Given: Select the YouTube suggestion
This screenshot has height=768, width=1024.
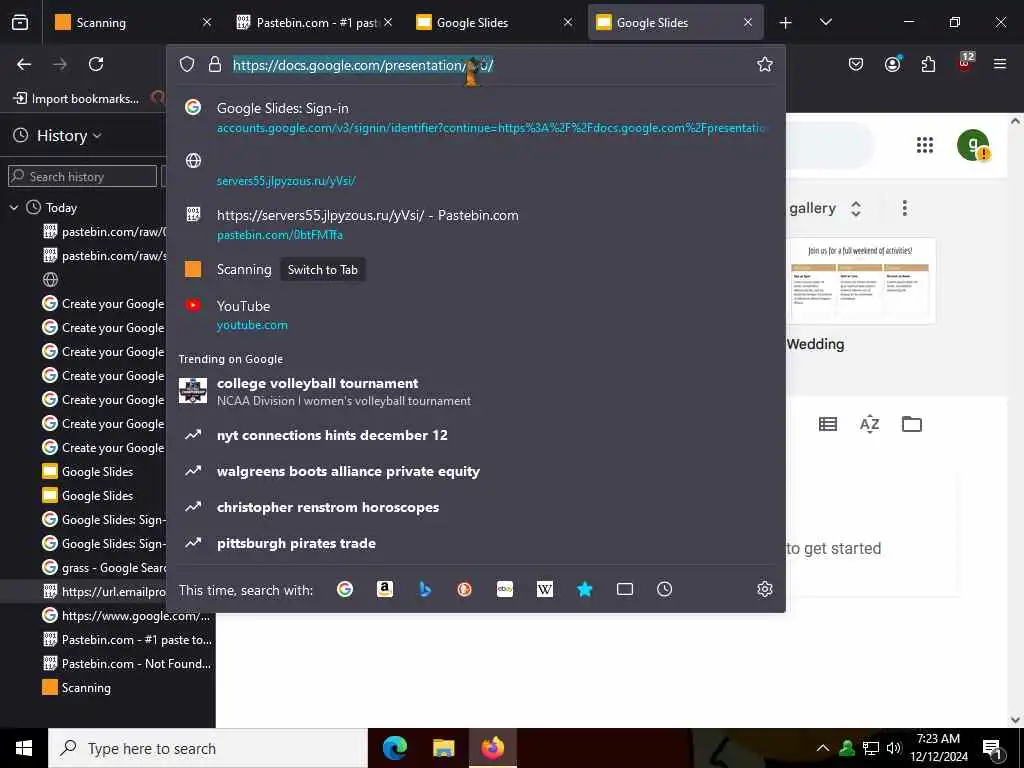Looking at the screenshot, I should [x=475, y=315].
